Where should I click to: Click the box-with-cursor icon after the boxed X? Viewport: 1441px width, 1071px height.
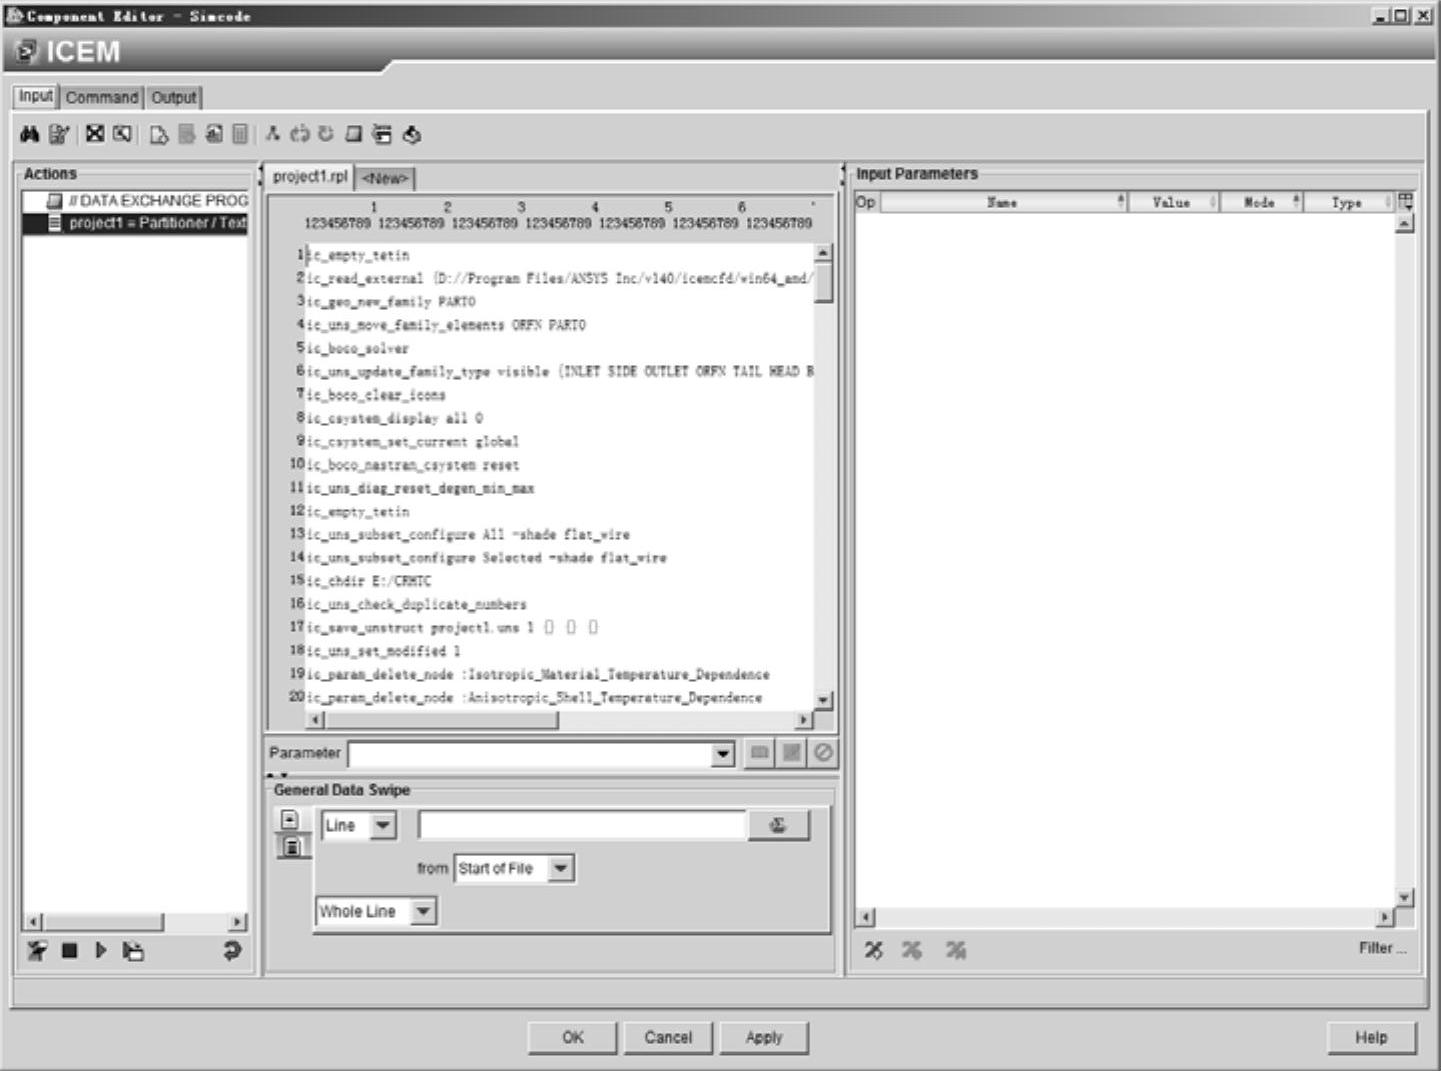(x=123, y=134)
